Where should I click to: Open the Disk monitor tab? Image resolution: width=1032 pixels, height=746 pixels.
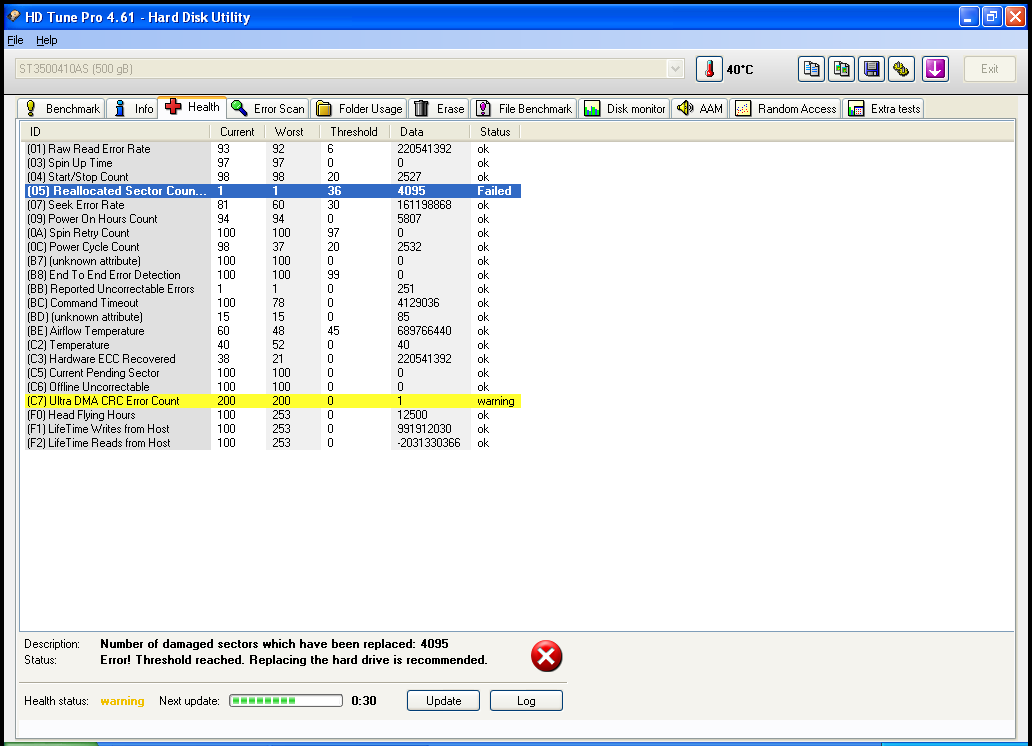point(625,109)
